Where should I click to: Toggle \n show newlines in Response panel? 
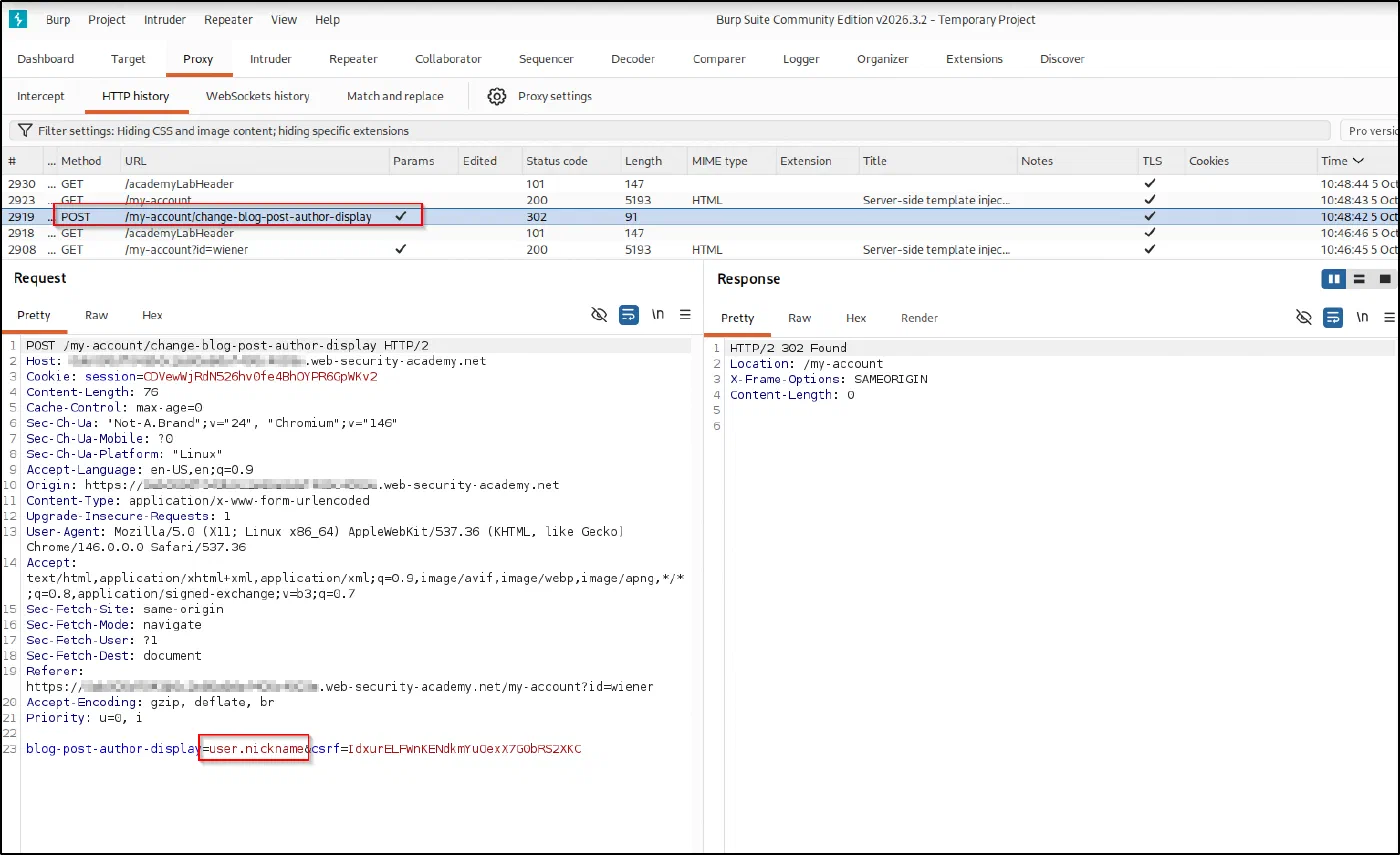point(1362,317)
